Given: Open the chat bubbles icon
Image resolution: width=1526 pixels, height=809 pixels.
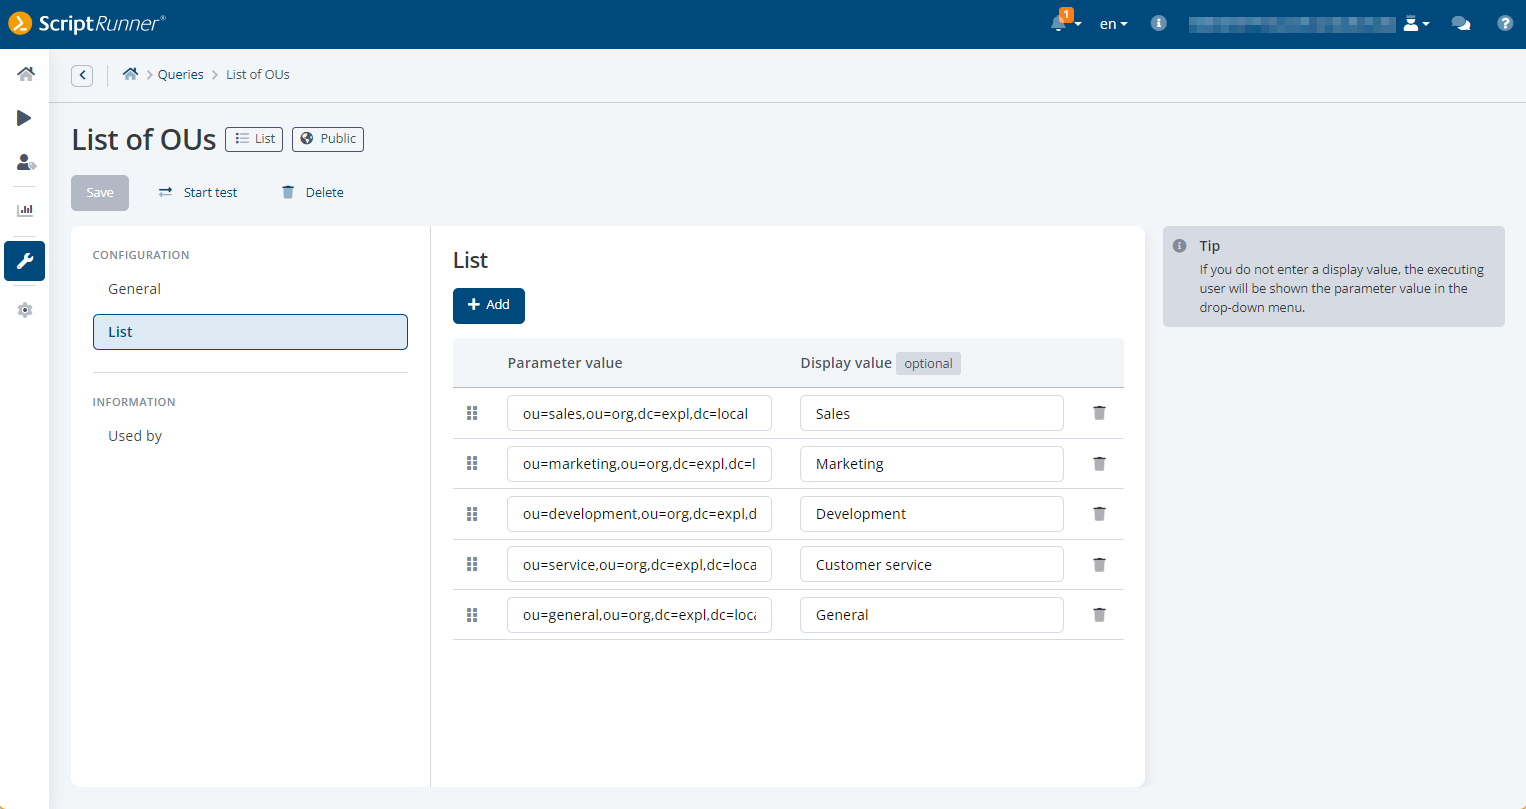Looking at the screenshot, I should (1461, 23).
